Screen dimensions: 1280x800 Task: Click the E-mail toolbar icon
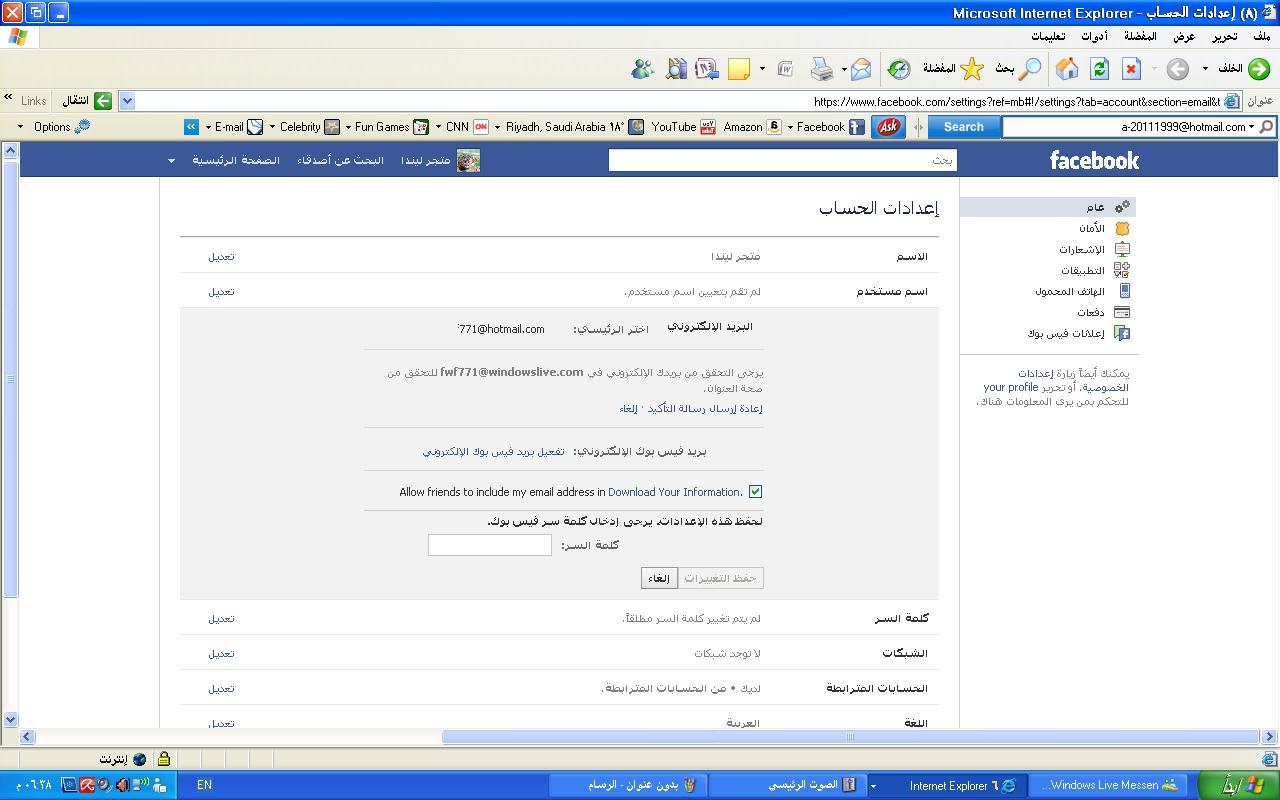255,127
